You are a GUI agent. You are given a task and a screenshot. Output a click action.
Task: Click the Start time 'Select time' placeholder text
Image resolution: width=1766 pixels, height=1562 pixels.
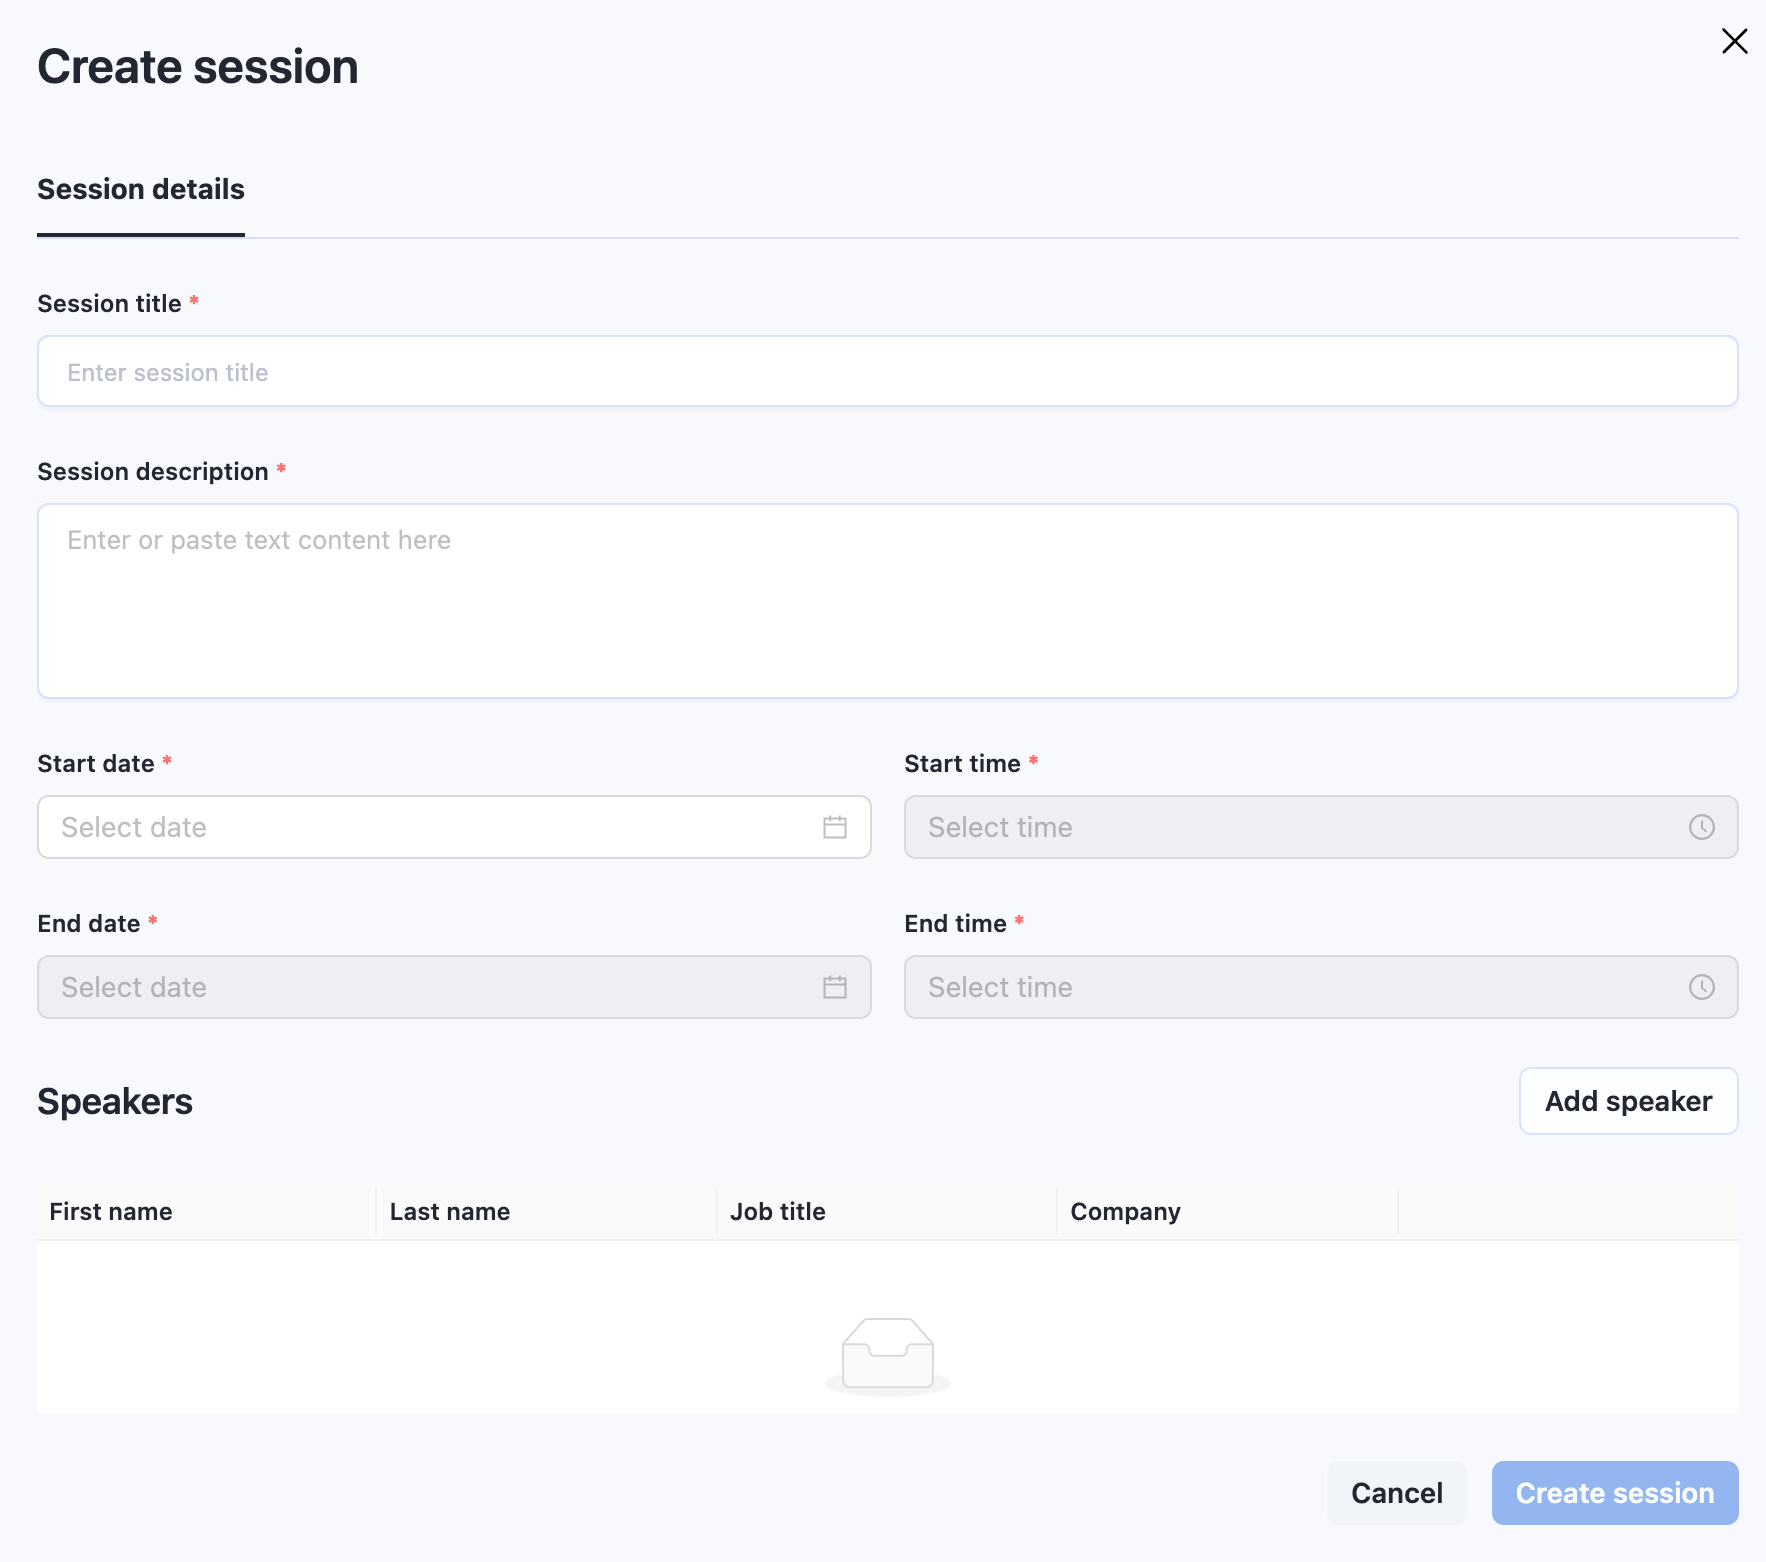point(1000,828)
